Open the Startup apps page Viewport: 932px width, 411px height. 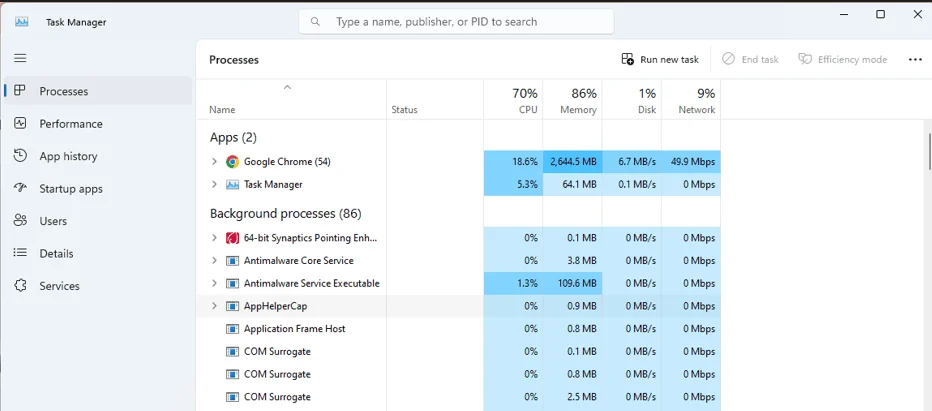pos(98,189)
